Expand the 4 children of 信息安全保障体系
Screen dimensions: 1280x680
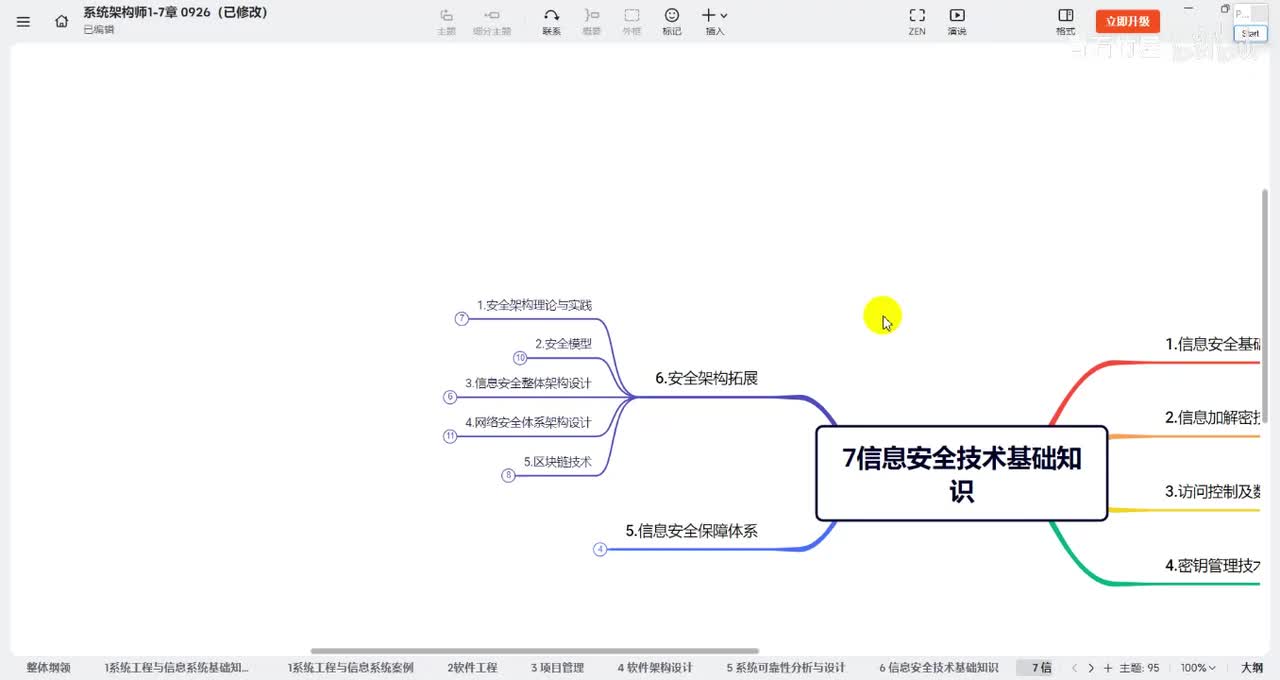point(600,549)
